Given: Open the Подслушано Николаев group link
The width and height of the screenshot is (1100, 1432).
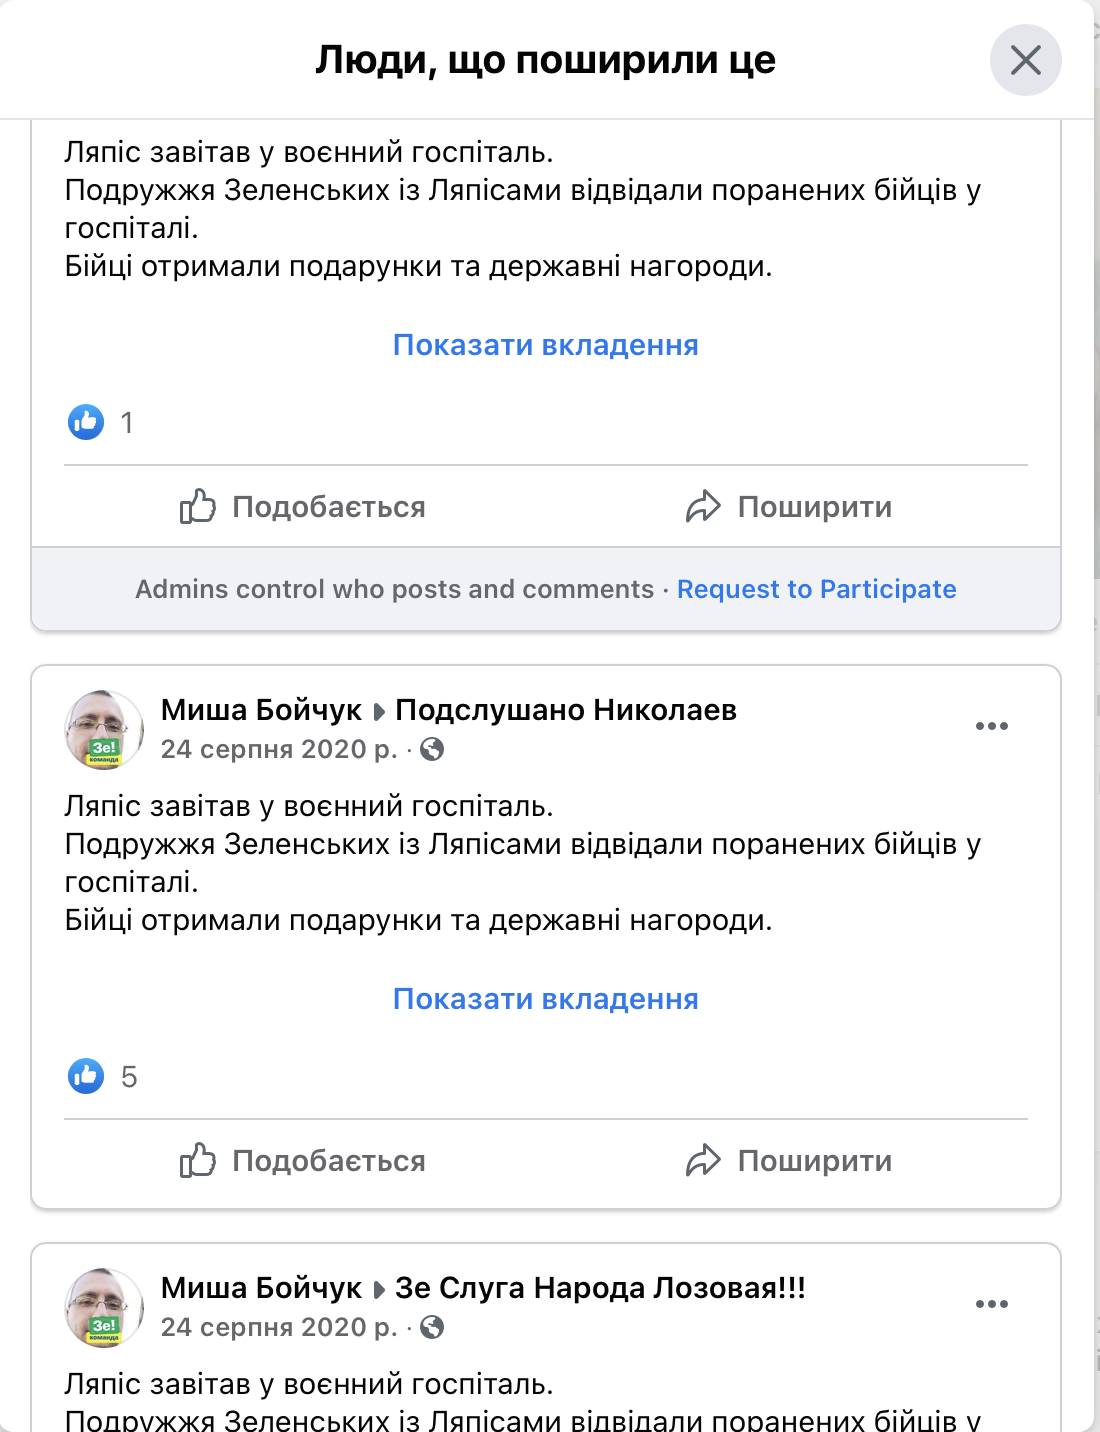Looking at the screenshot, I should point(566,710).
